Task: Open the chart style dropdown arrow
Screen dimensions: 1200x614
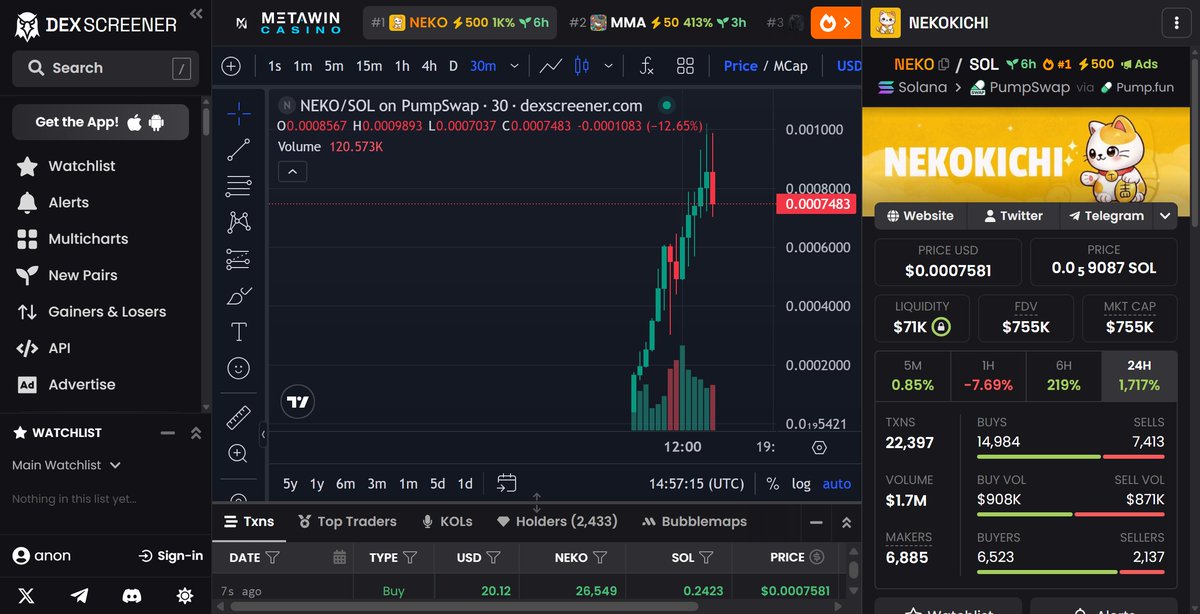Action: 610,66
